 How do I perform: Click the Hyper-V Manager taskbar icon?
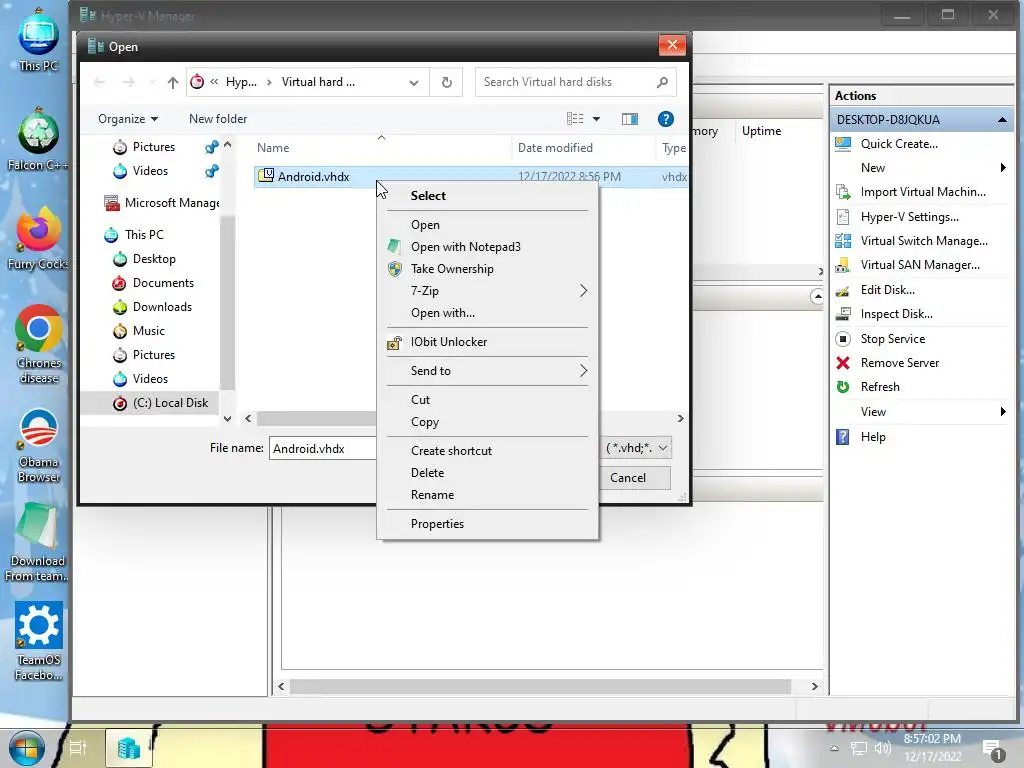[x=129, y=748]
